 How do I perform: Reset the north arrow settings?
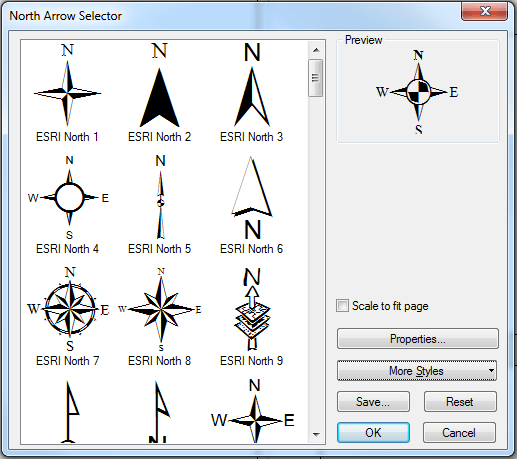point(460,402)
